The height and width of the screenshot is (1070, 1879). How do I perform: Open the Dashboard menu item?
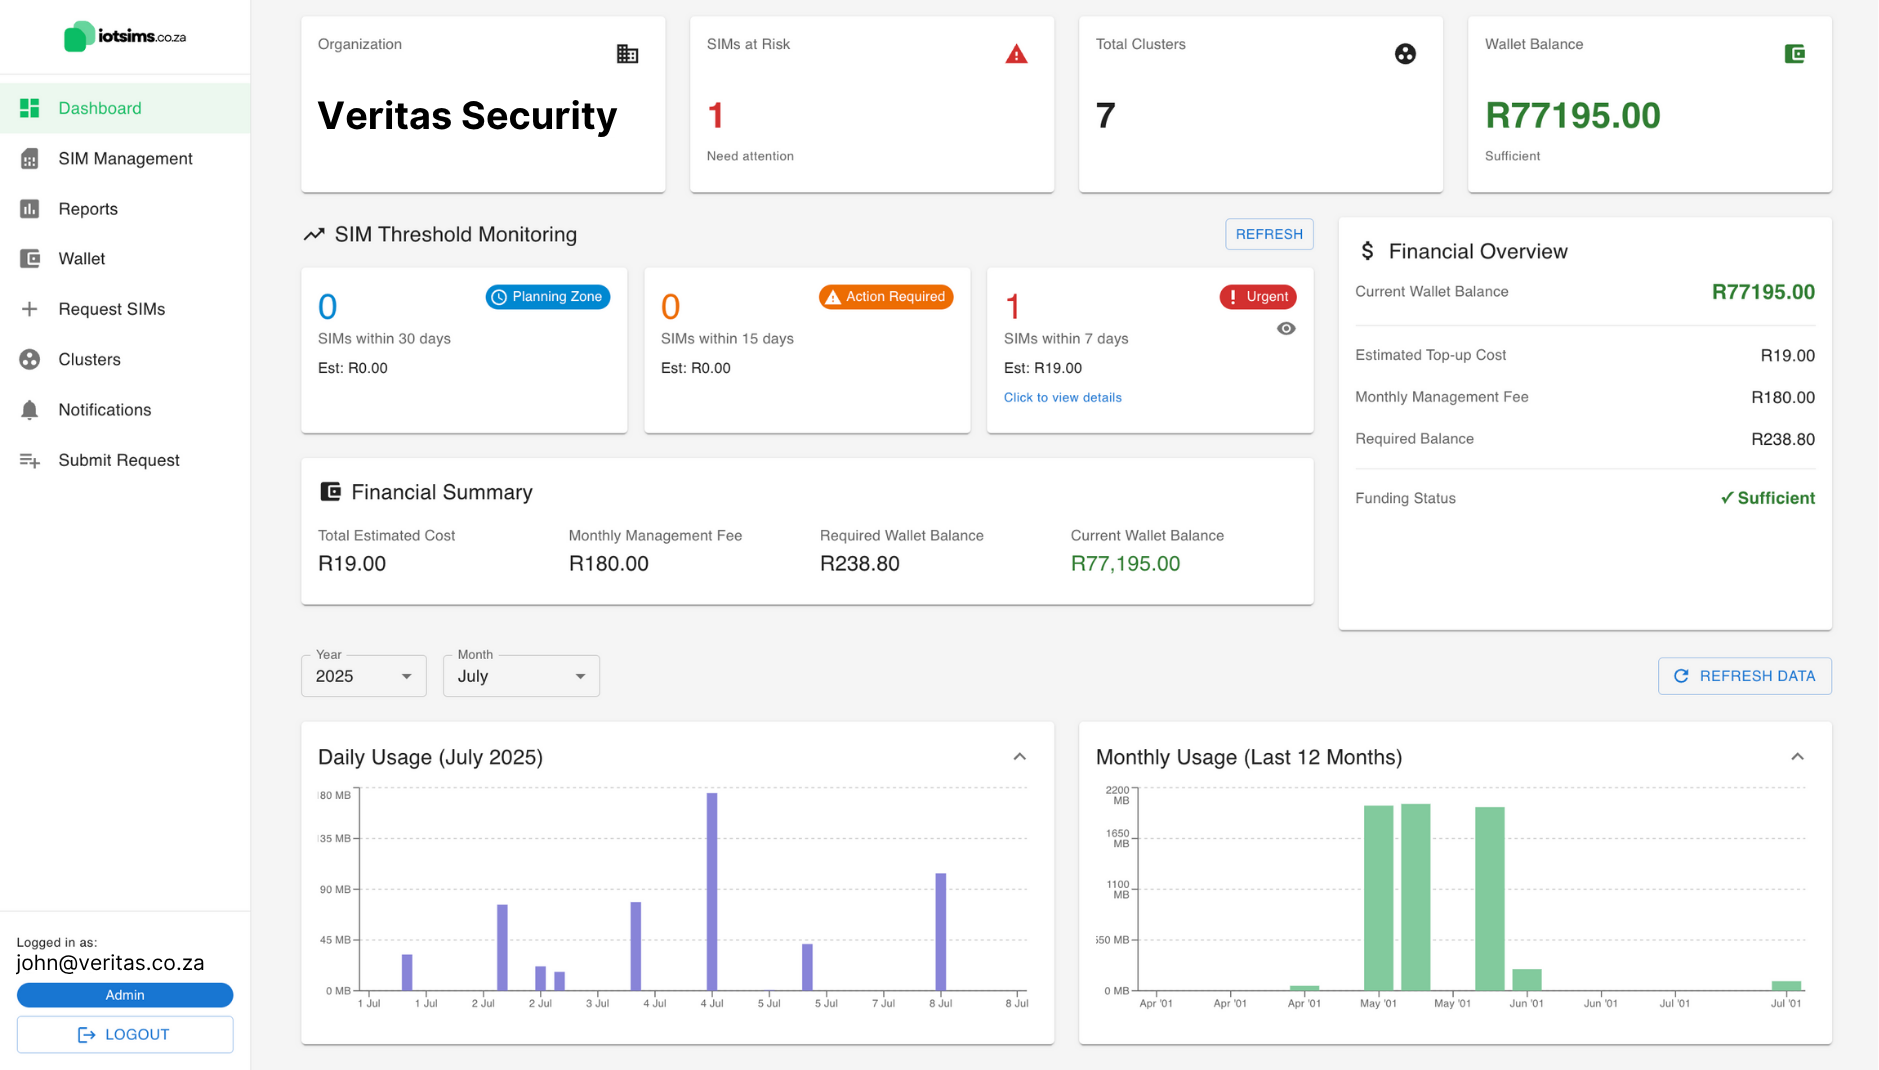125,108
